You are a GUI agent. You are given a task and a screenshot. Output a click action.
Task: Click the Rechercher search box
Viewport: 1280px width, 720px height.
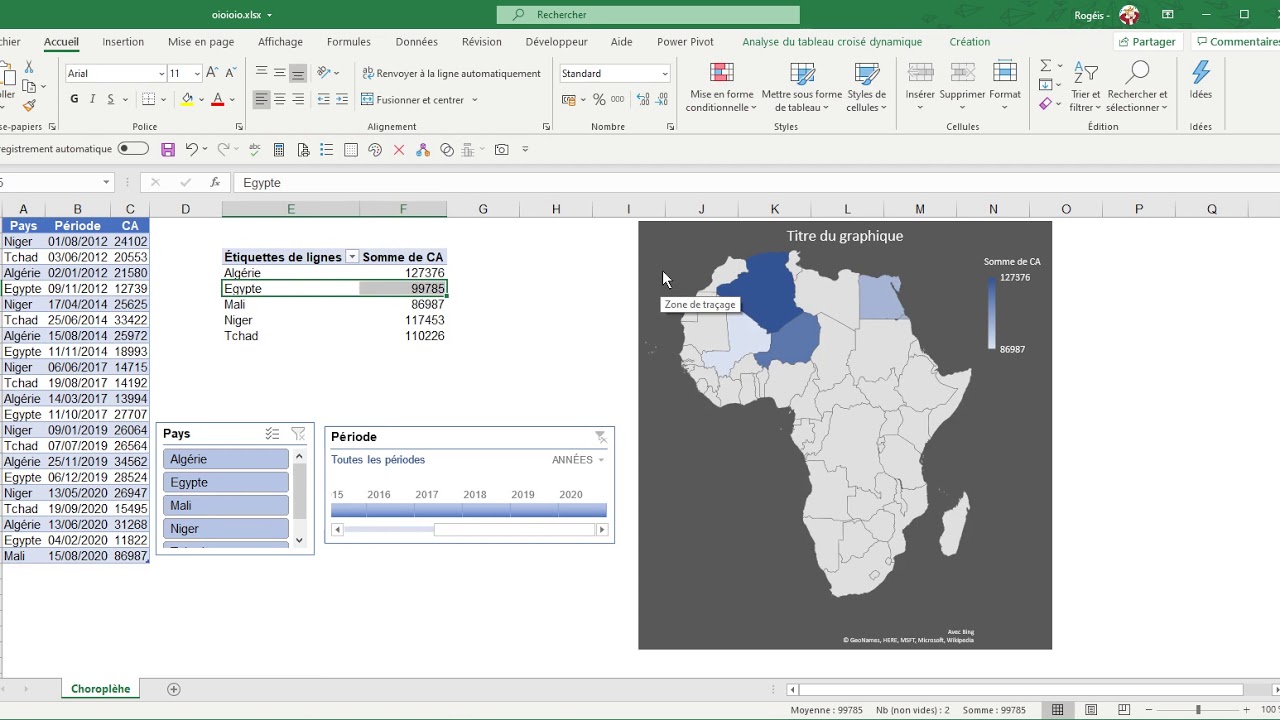(x=648, y=15)
